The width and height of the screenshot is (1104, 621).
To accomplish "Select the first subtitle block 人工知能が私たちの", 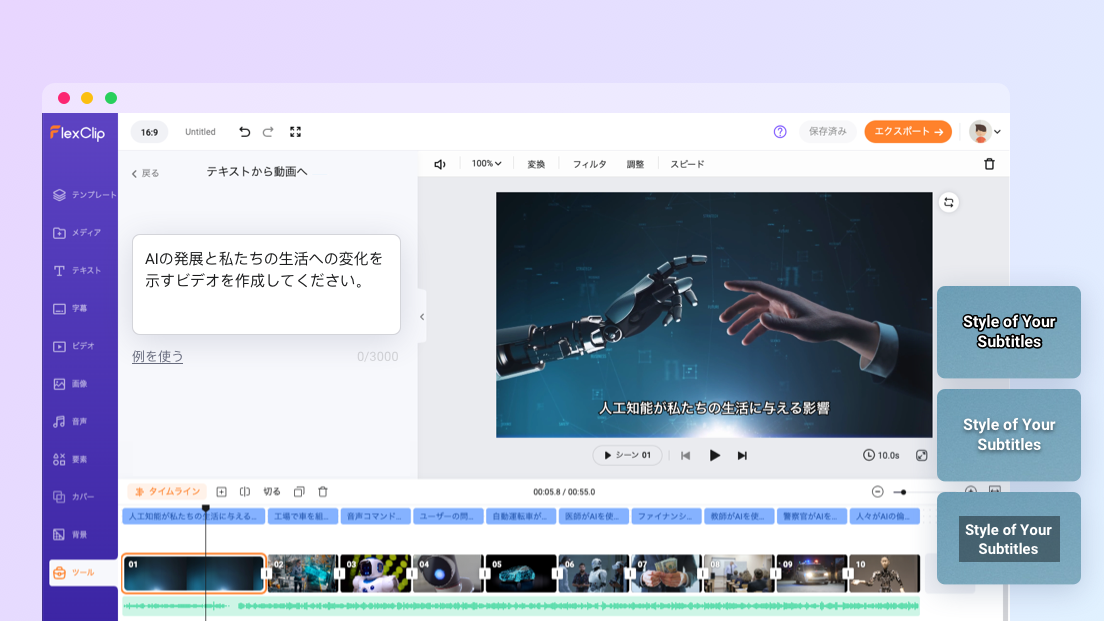I will pyautogui.click(x=194, y=516).
